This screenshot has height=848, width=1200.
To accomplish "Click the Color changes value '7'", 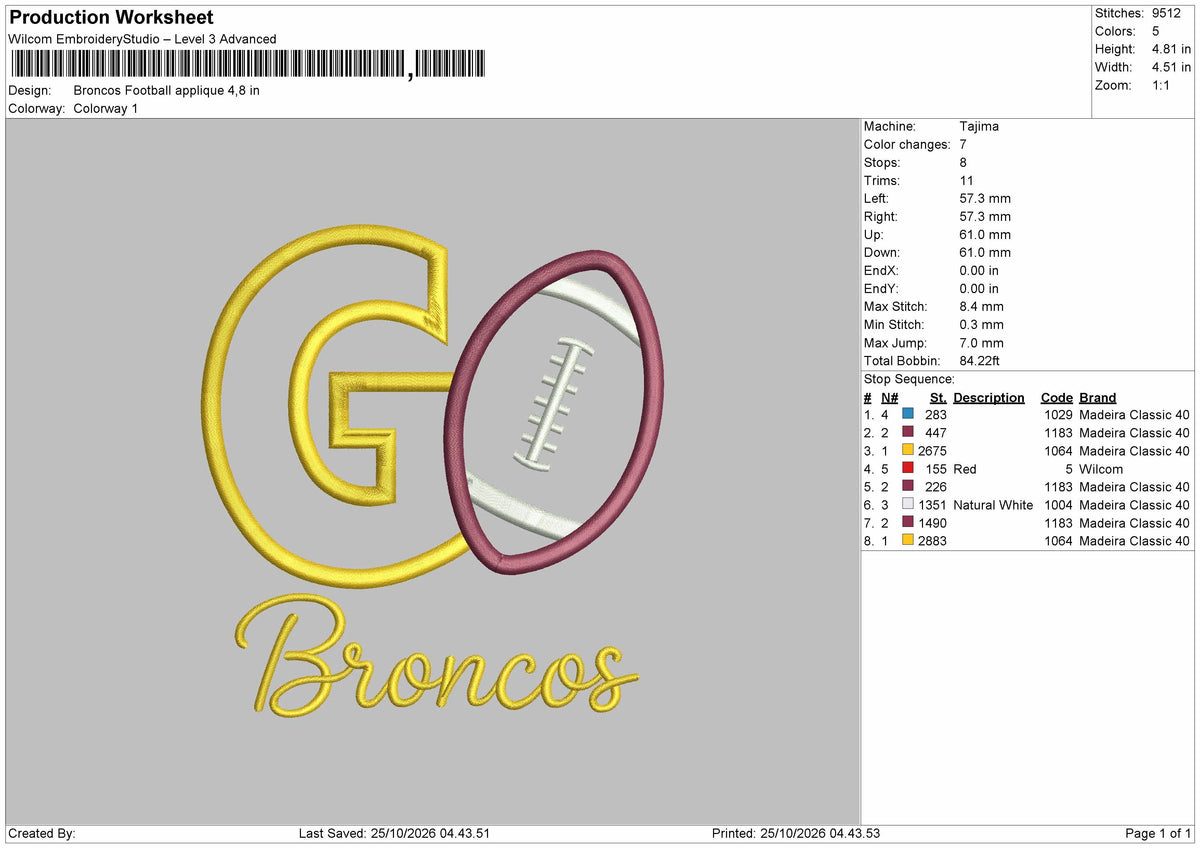I will 963,145.
